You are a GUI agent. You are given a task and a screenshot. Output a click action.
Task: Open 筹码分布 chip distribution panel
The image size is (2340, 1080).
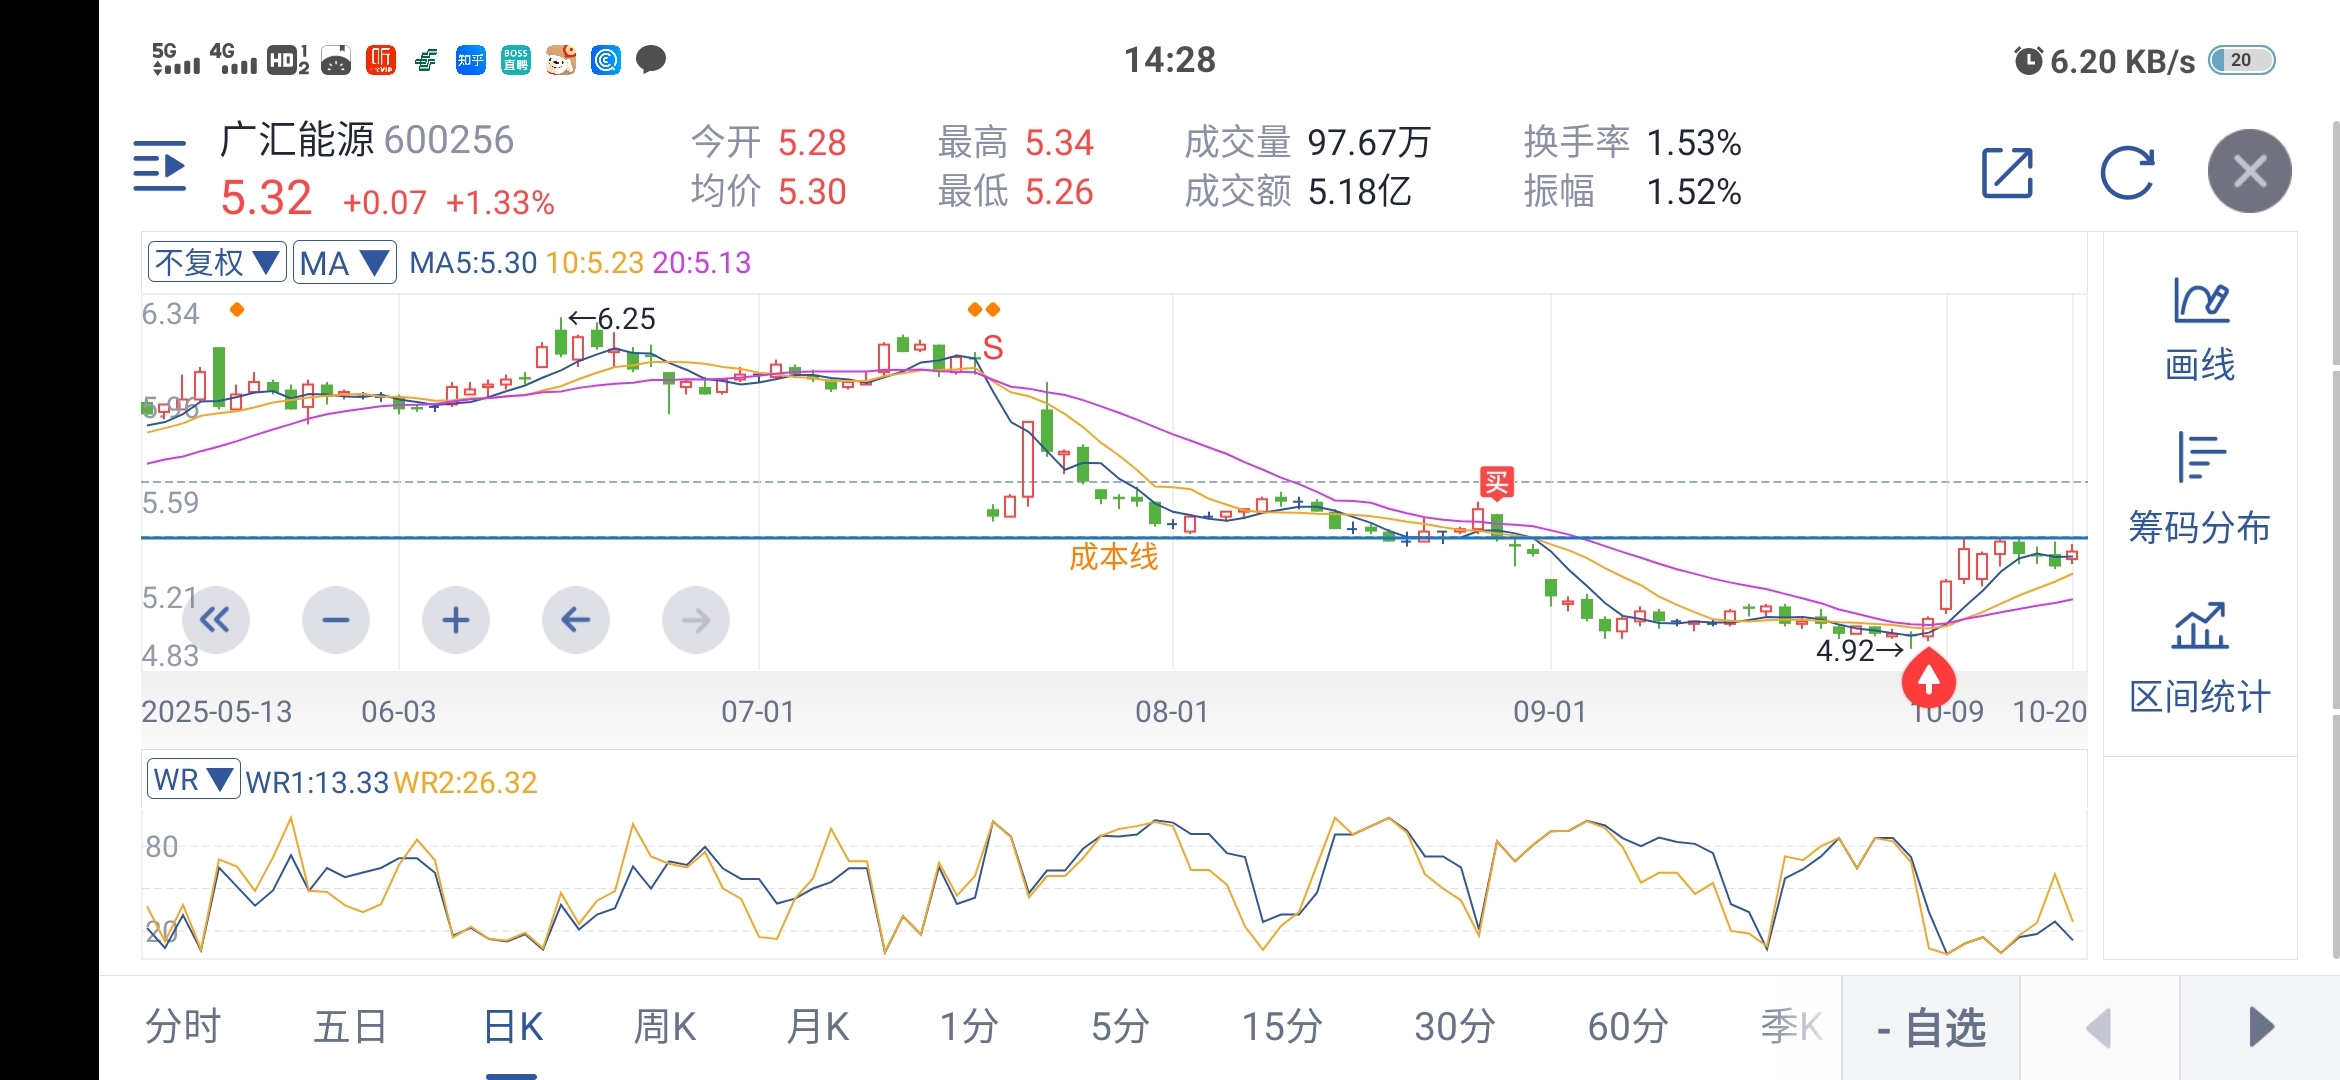tap(2199, 489)
